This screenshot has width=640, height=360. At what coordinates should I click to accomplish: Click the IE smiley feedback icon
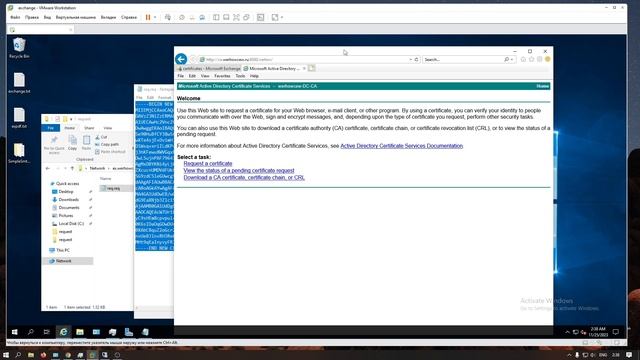548,59
